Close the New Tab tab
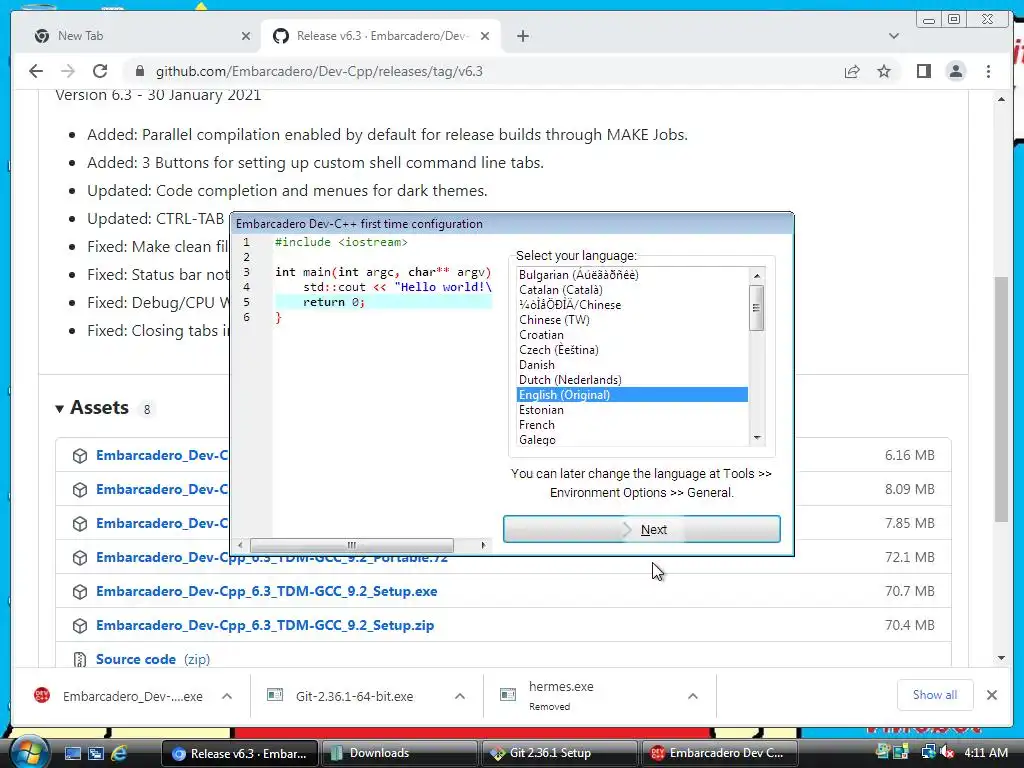1024x768 pixels. tap(246, 36)
